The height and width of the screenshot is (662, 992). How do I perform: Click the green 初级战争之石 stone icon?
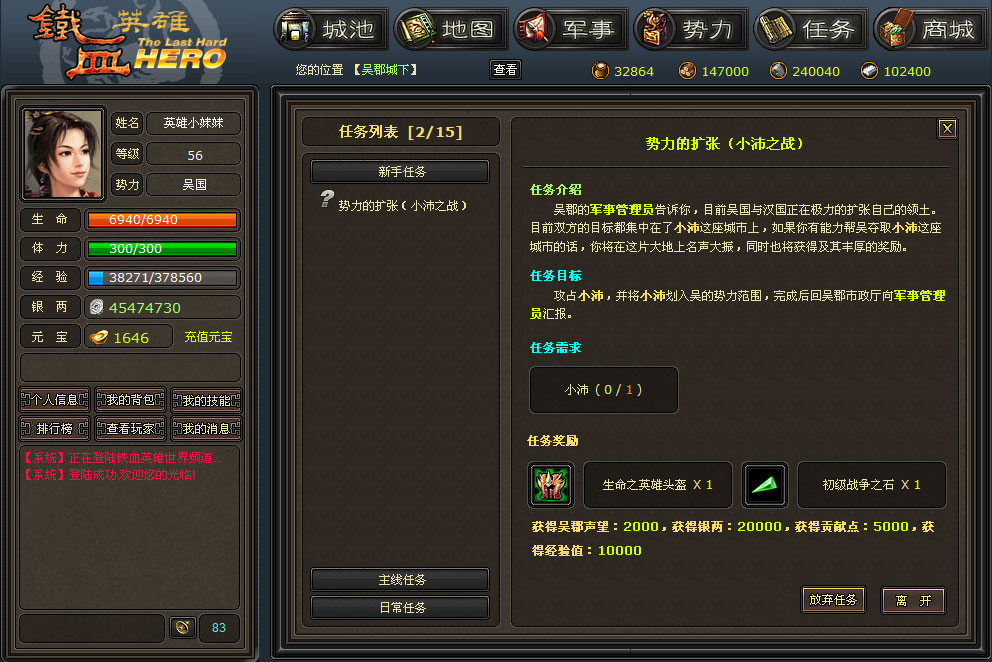pyautogui.click(x=765, y=485)
